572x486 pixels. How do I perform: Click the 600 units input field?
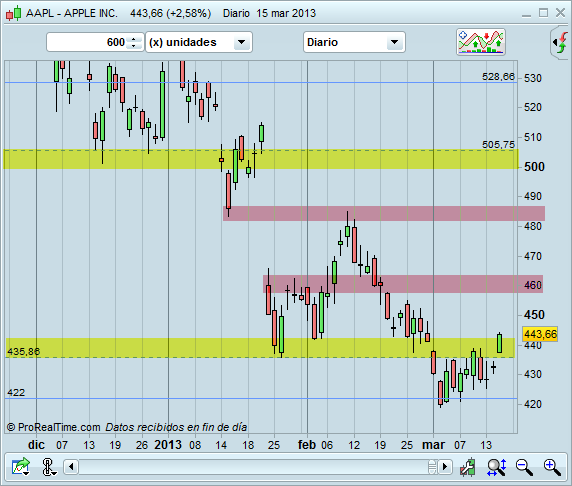point(88,42)
